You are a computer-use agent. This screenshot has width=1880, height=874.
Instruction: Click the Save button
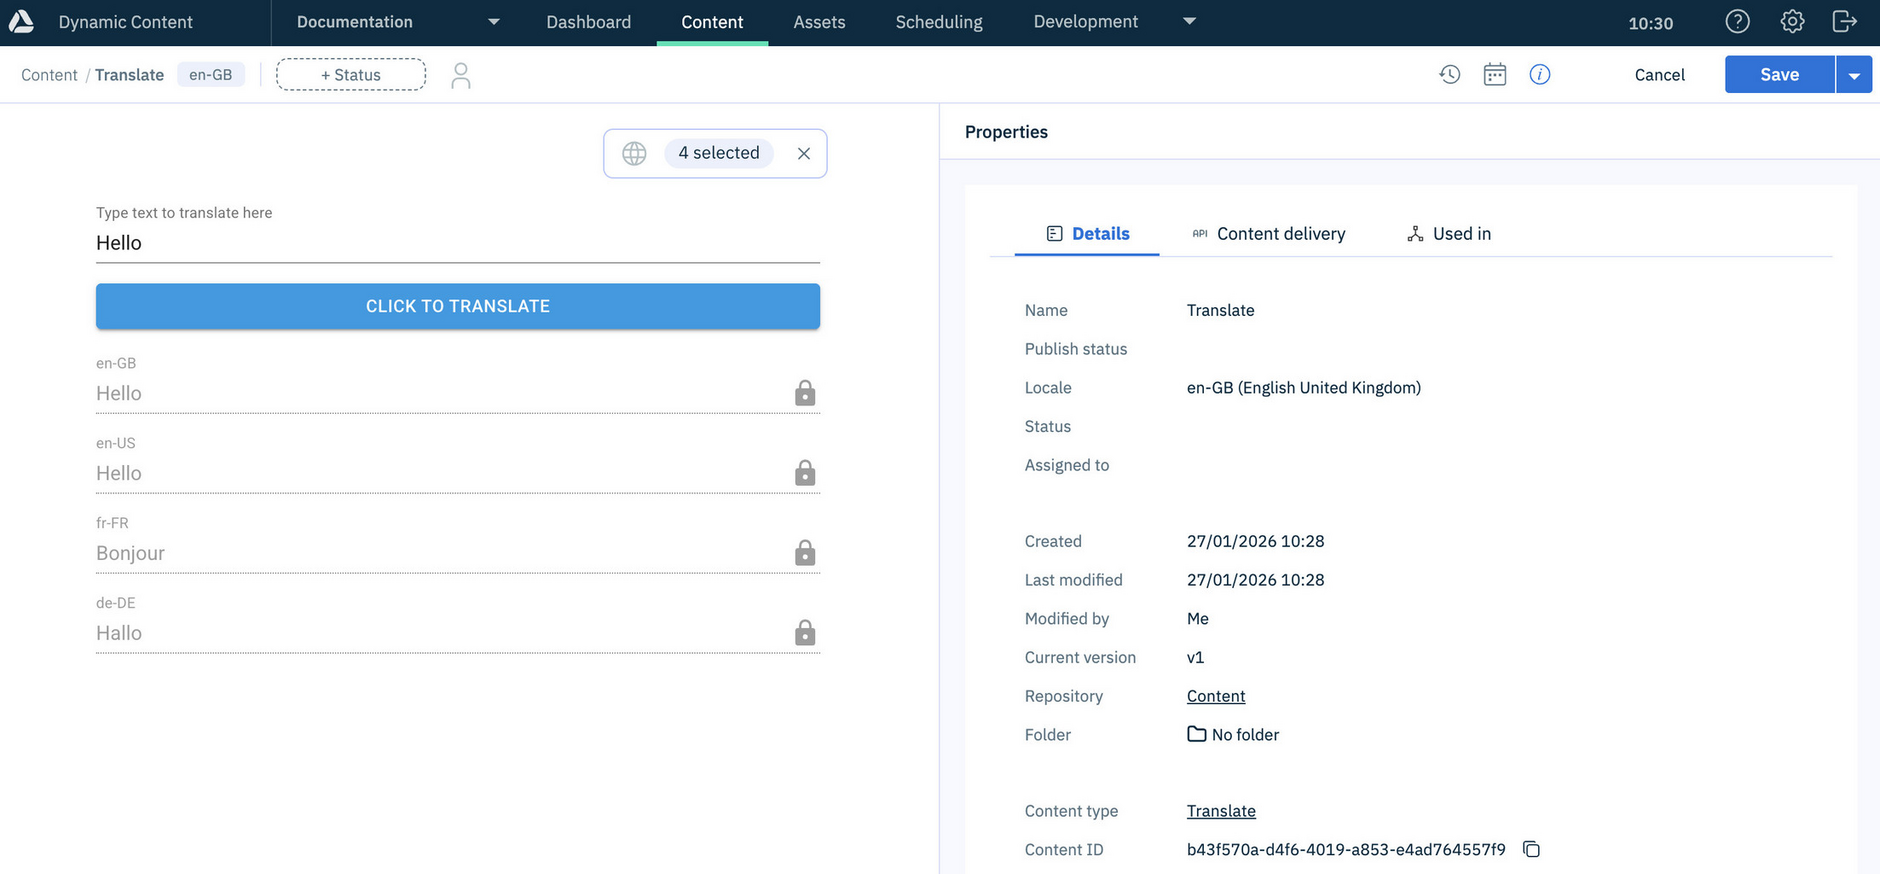click(x=1780, y=75)
